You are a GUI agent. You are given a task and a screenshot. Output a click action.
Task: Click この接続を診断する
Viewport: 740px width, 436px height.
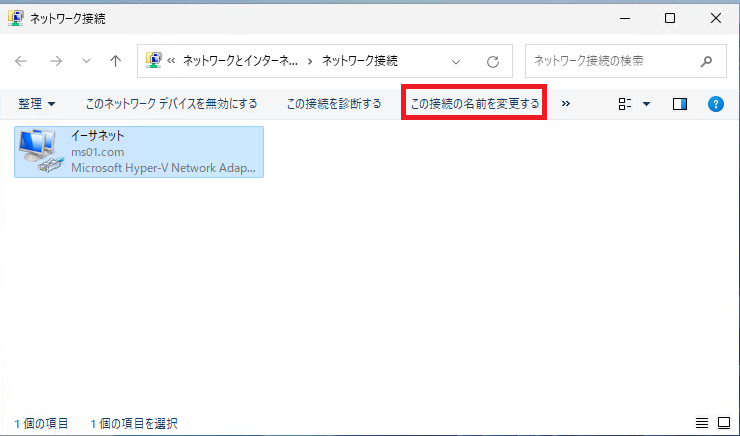click(x=334, y=104)
